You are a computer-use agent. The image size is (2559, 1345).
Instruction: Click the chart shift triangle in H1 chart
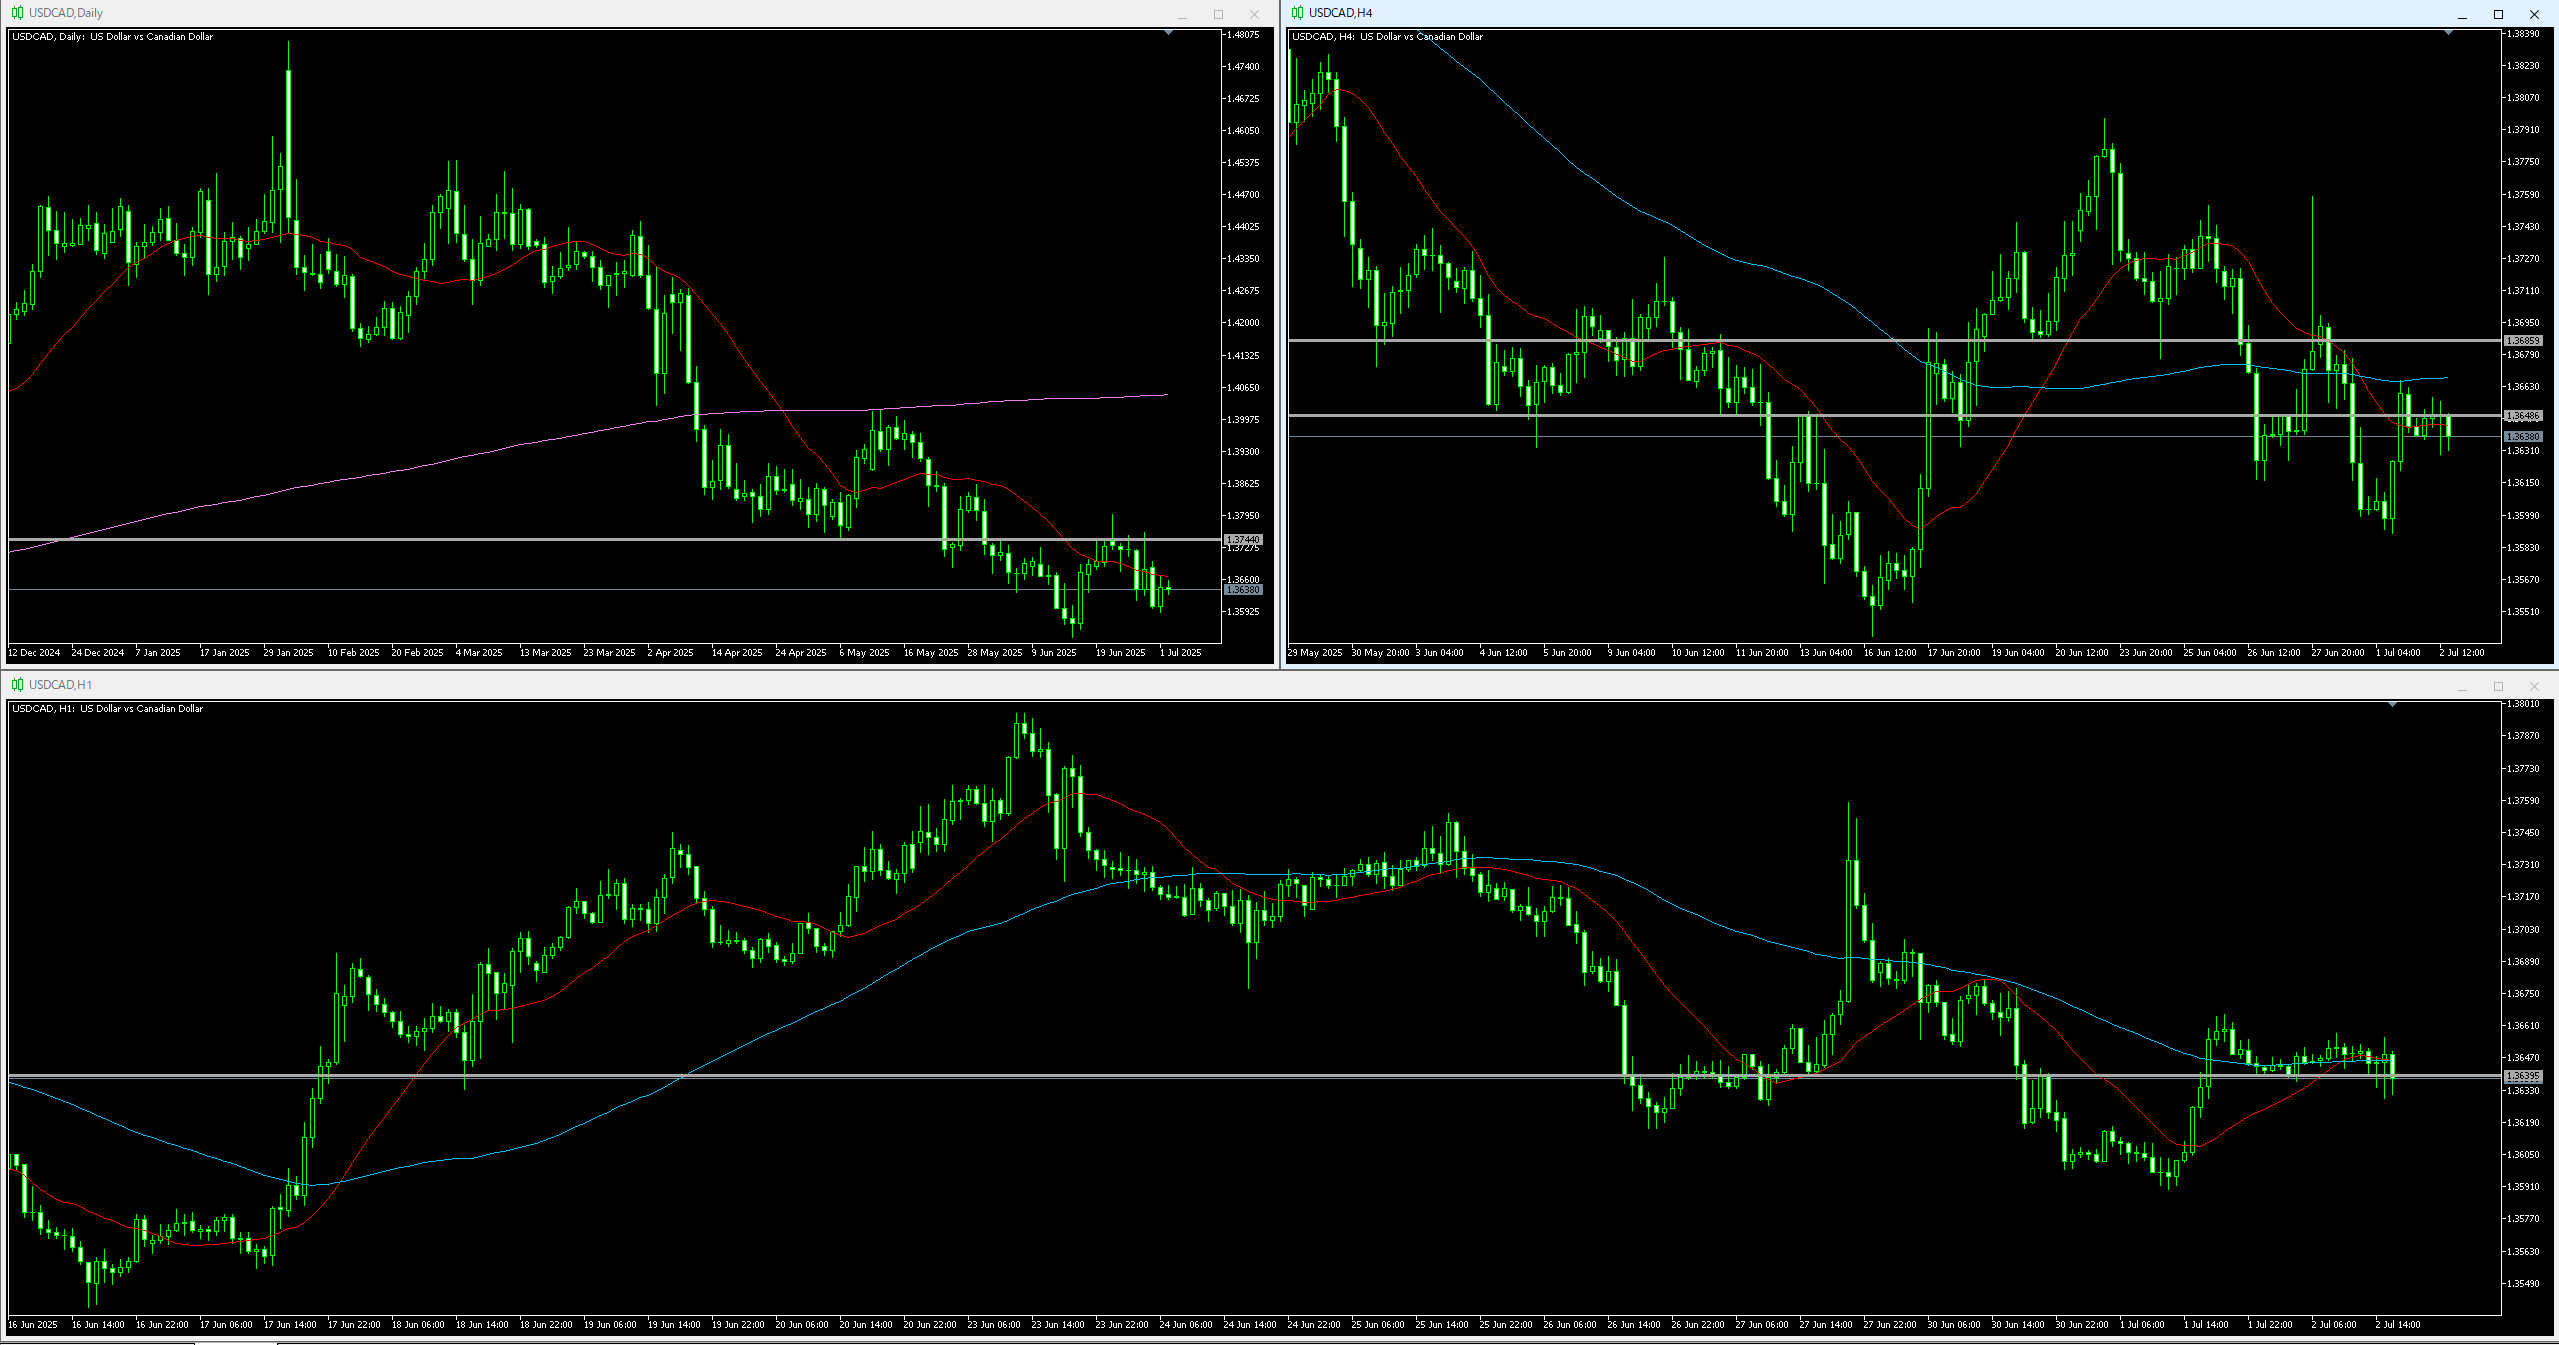coord(2392,705)
